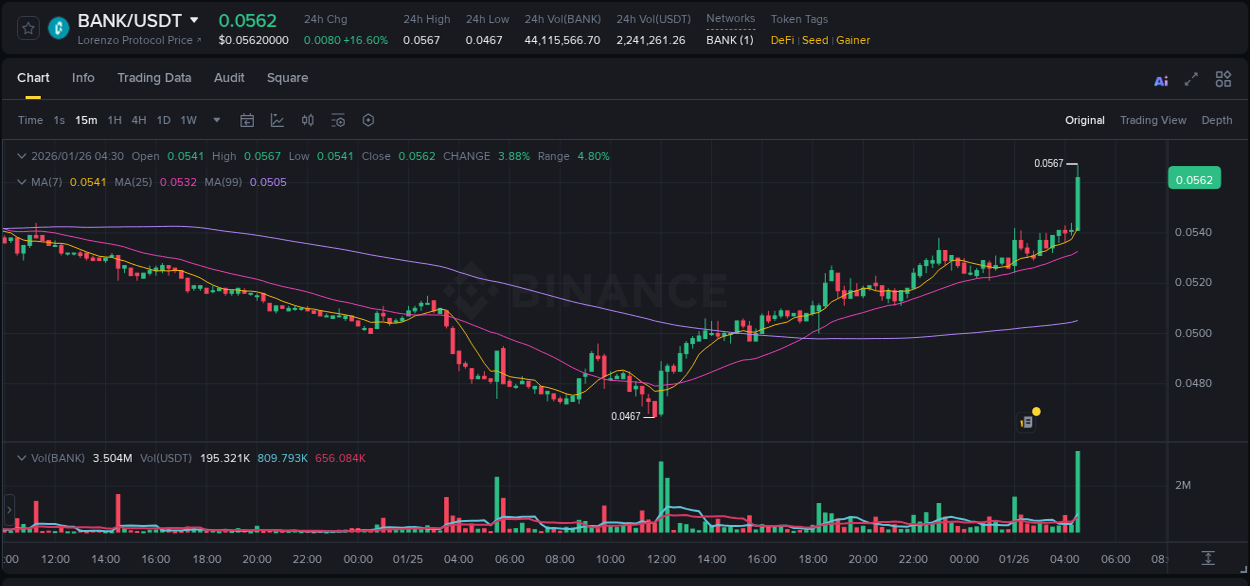Select the 1H timeframe
Image resolution: width=1250 pixels, height=586 pixels.
coord(116,120)
